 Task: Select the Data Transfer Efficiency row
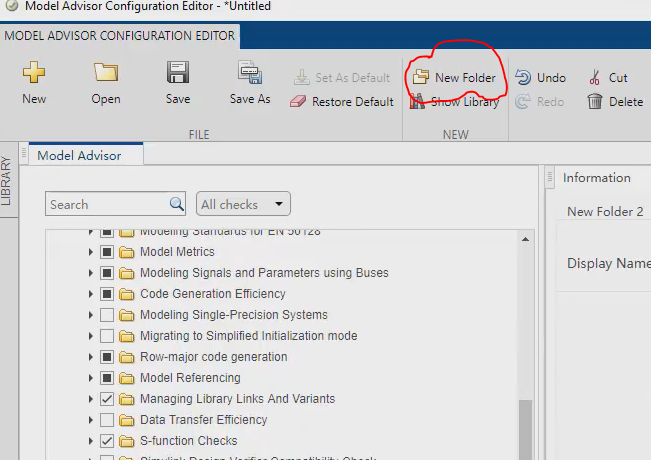pos(282,420)
